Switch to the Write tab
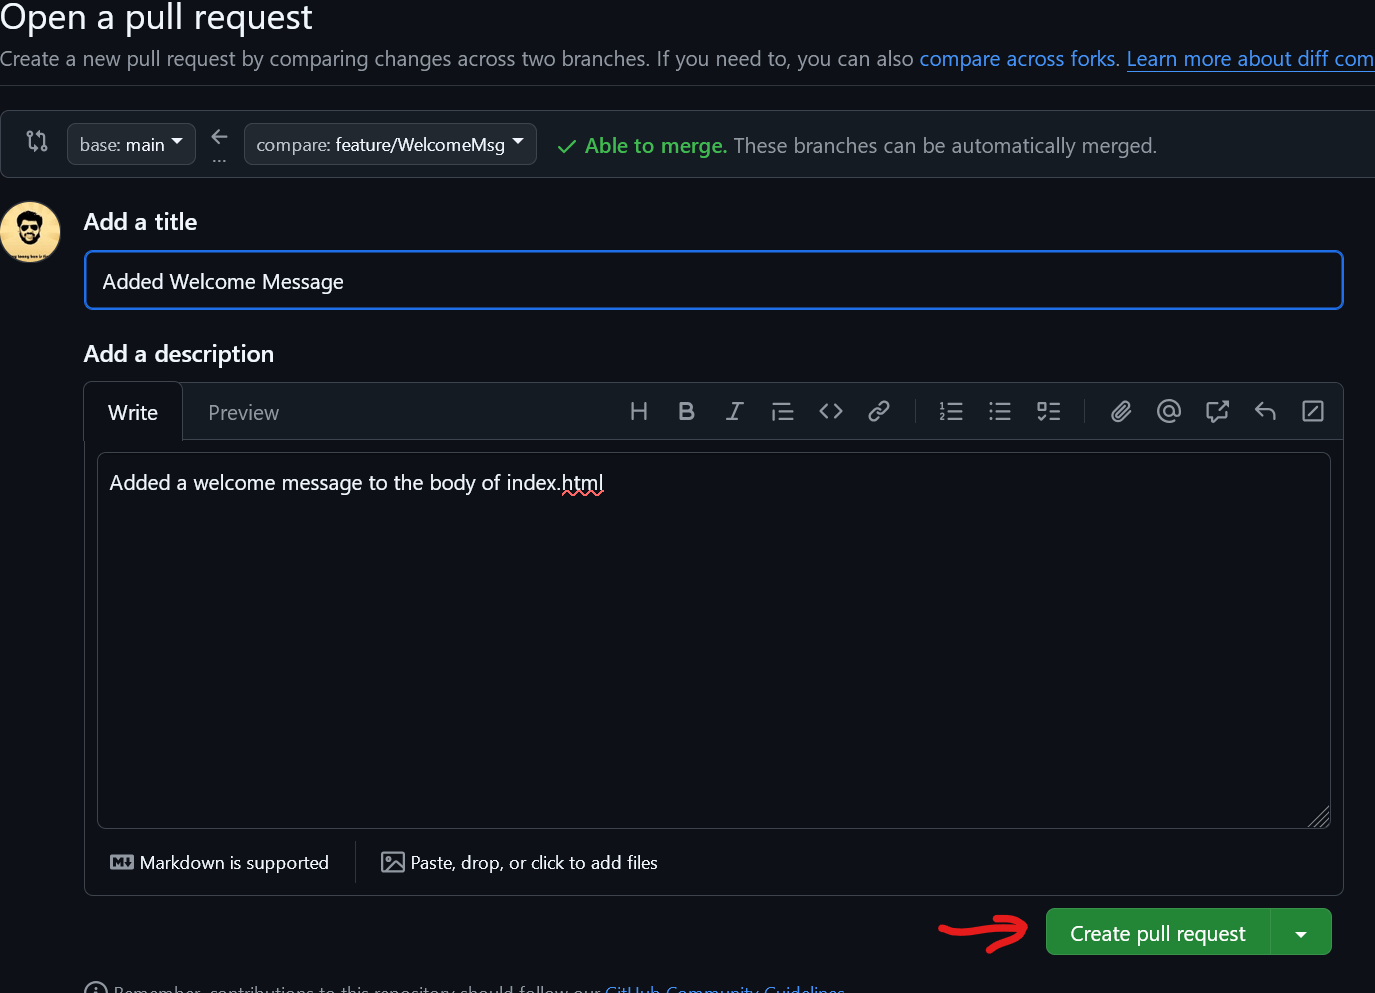The width and height of the screenshot is (1375, 993). point(133,412)
